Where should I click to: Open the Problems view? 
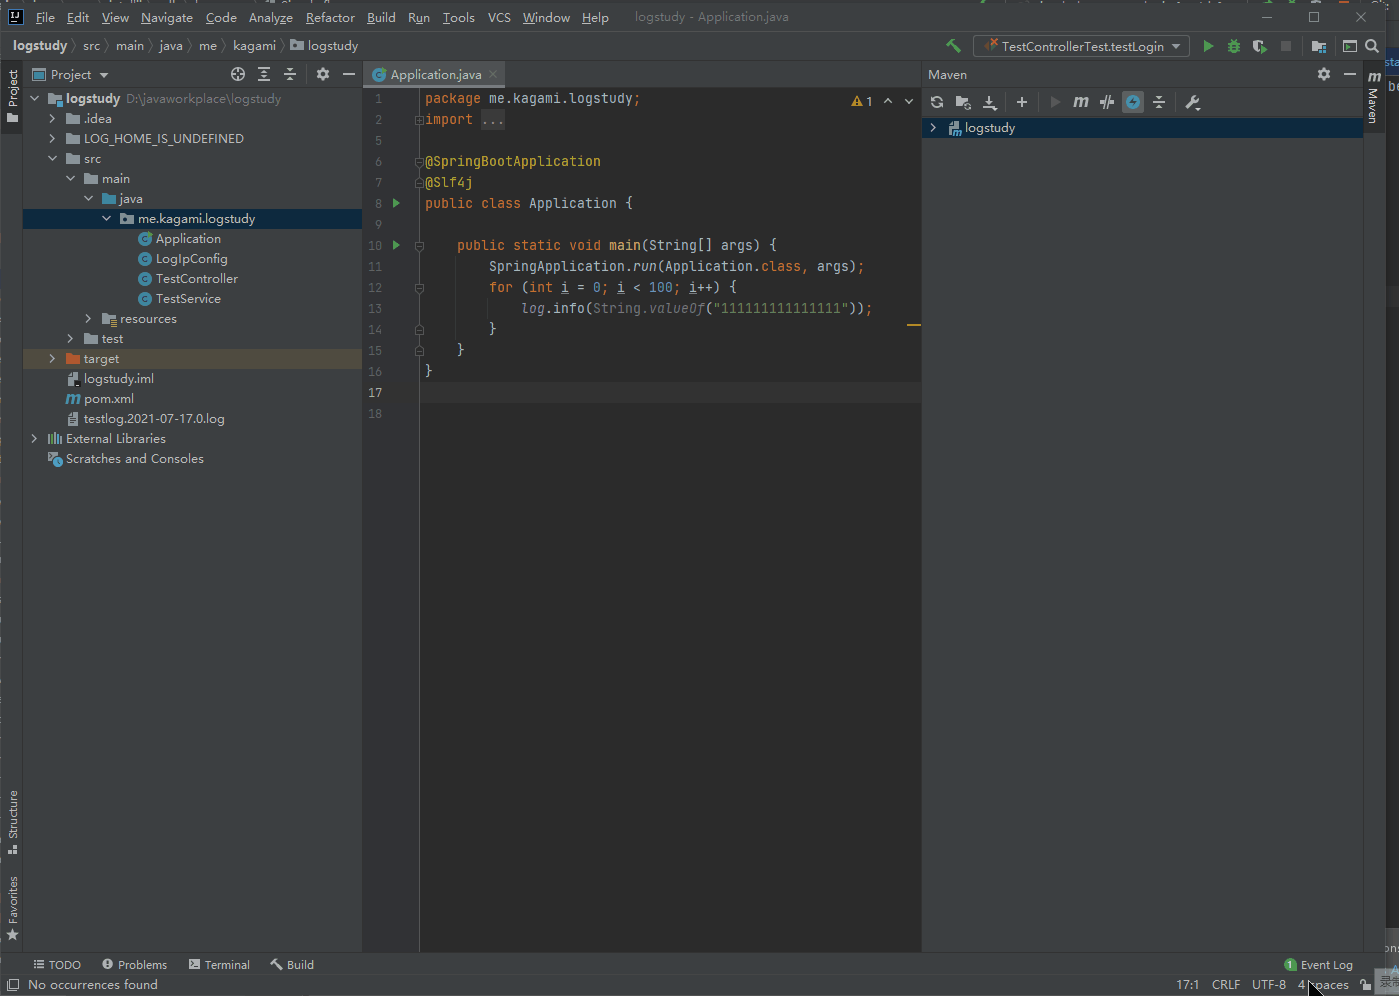134,964
